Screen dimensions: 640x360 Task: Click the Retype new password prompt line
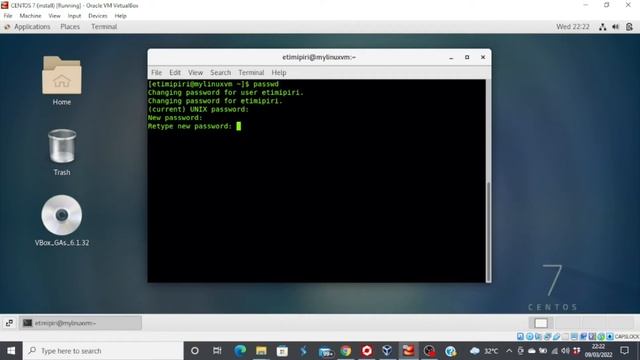click(194, 126)
